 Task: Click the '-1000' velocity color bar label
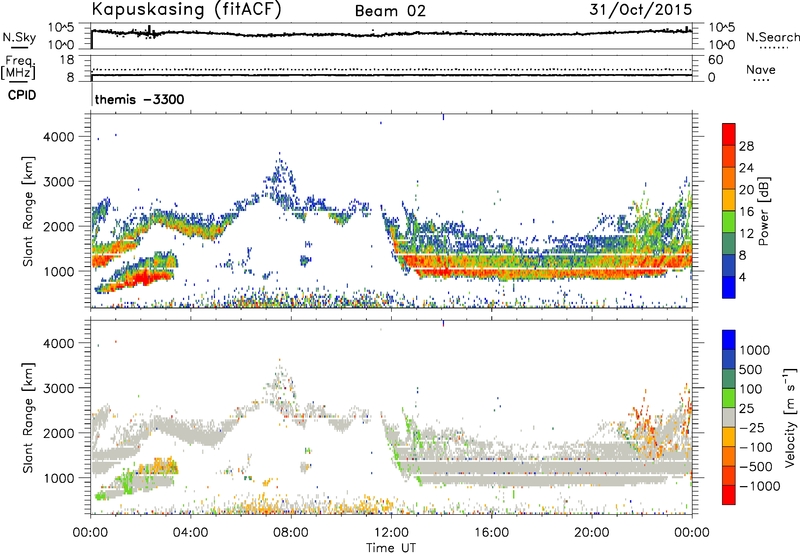760,486
